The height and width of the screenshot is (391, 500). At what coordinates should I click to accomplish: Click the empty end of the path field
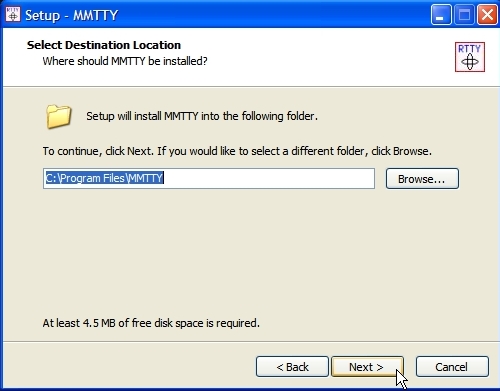[x=269, y=178]
